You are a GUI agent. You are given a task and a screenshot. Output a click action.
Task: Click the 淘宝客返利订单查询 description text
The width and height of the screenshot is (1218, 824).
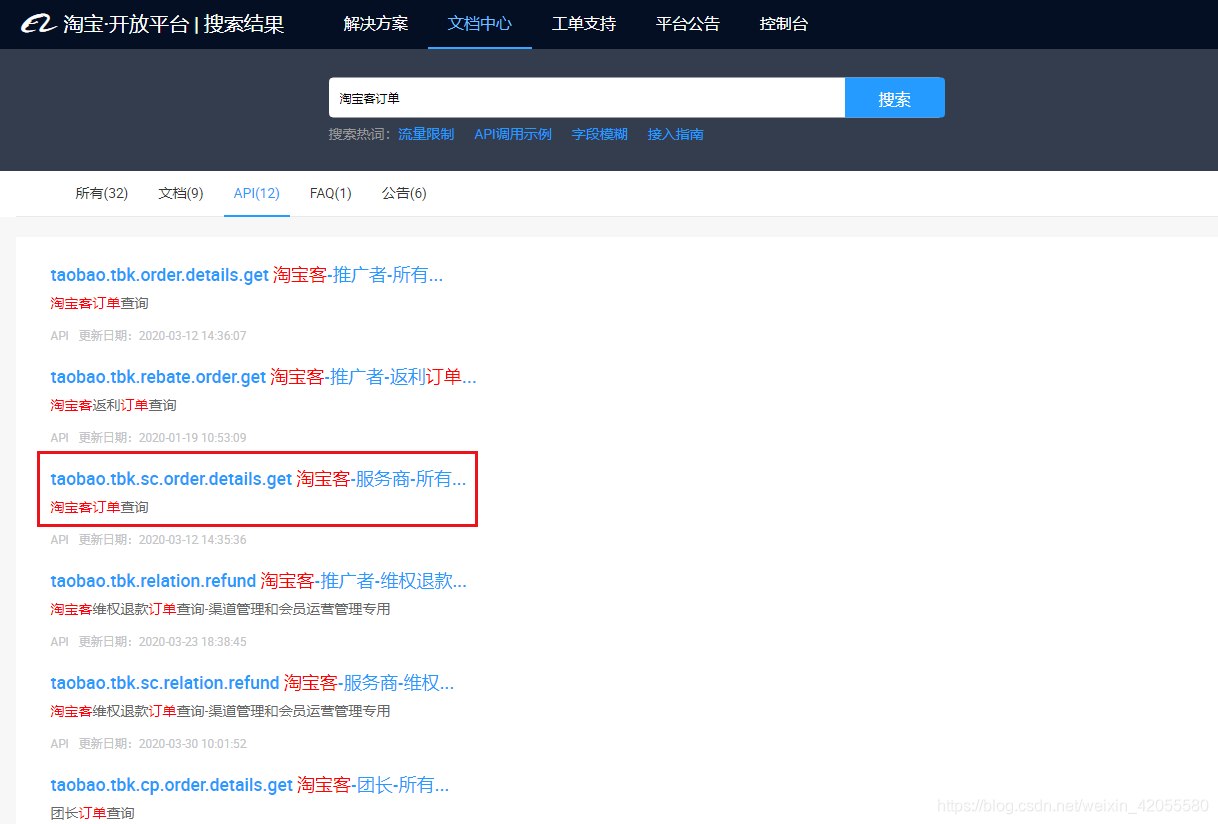113,405
